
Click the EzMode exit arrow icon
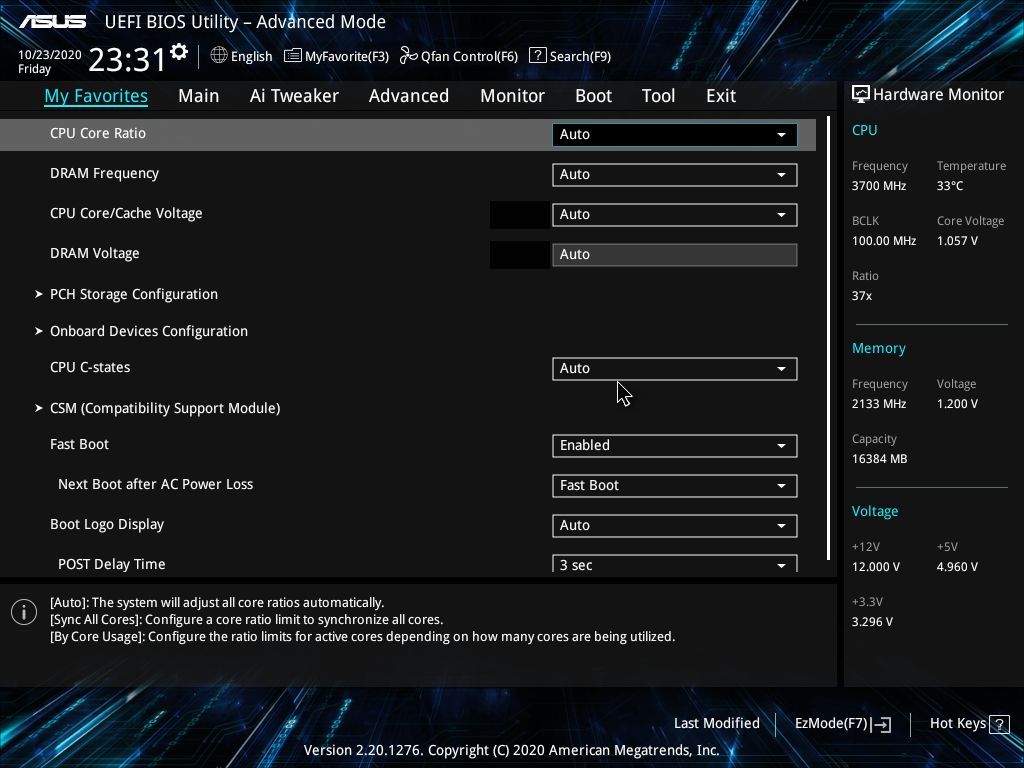[882, 724]
